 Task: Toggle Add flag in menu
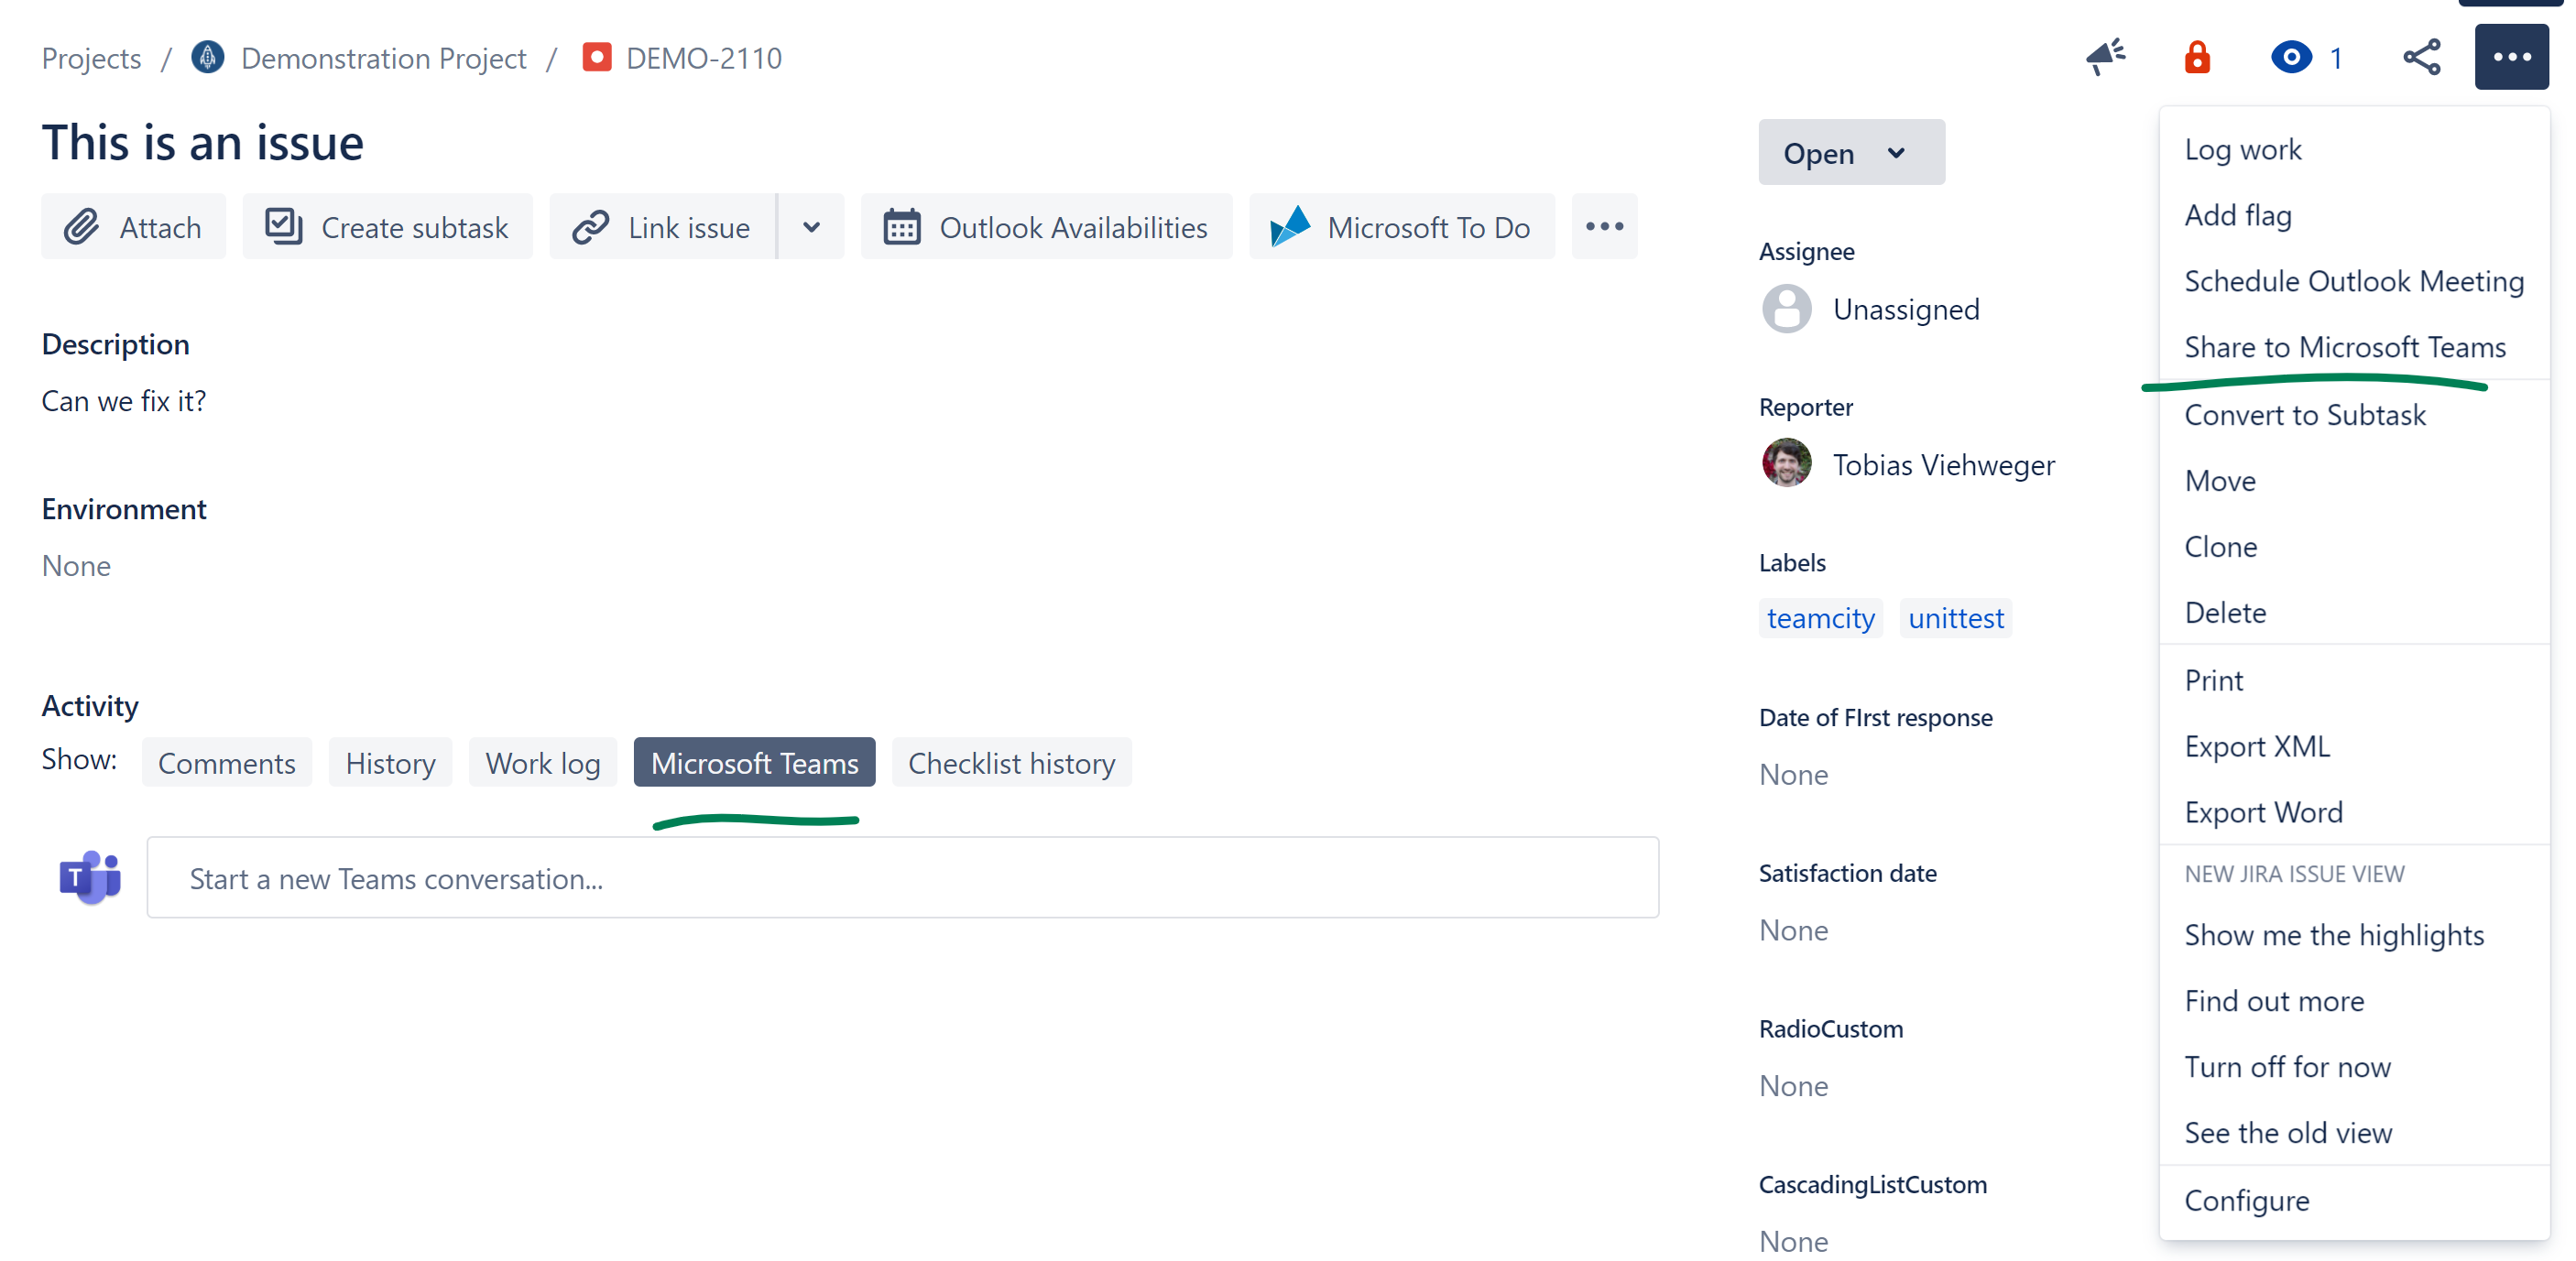[x=2237, y=215]
